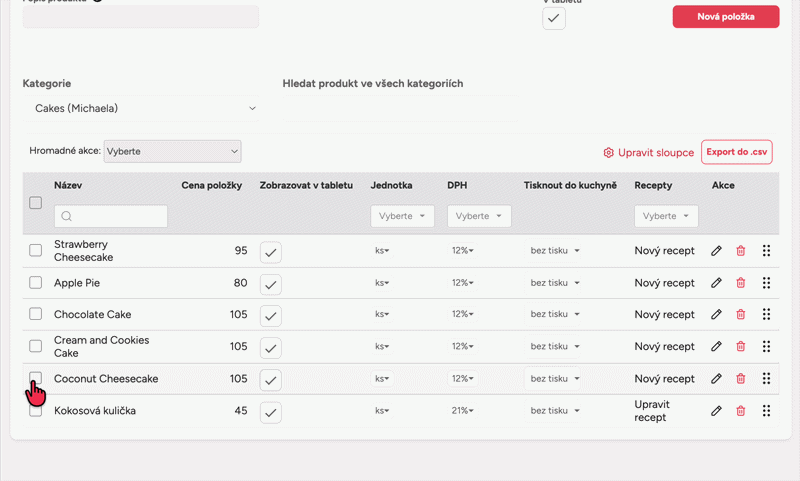This screenshot has width=800, height=481.
Task: Expand the Hromadné akce dropdown
Action: (172, 151)
